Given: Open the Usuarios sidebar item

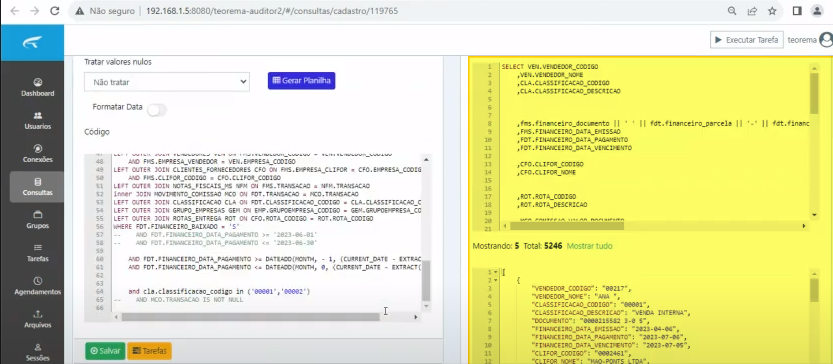Looking at the screenshot, I should (38, 121).
